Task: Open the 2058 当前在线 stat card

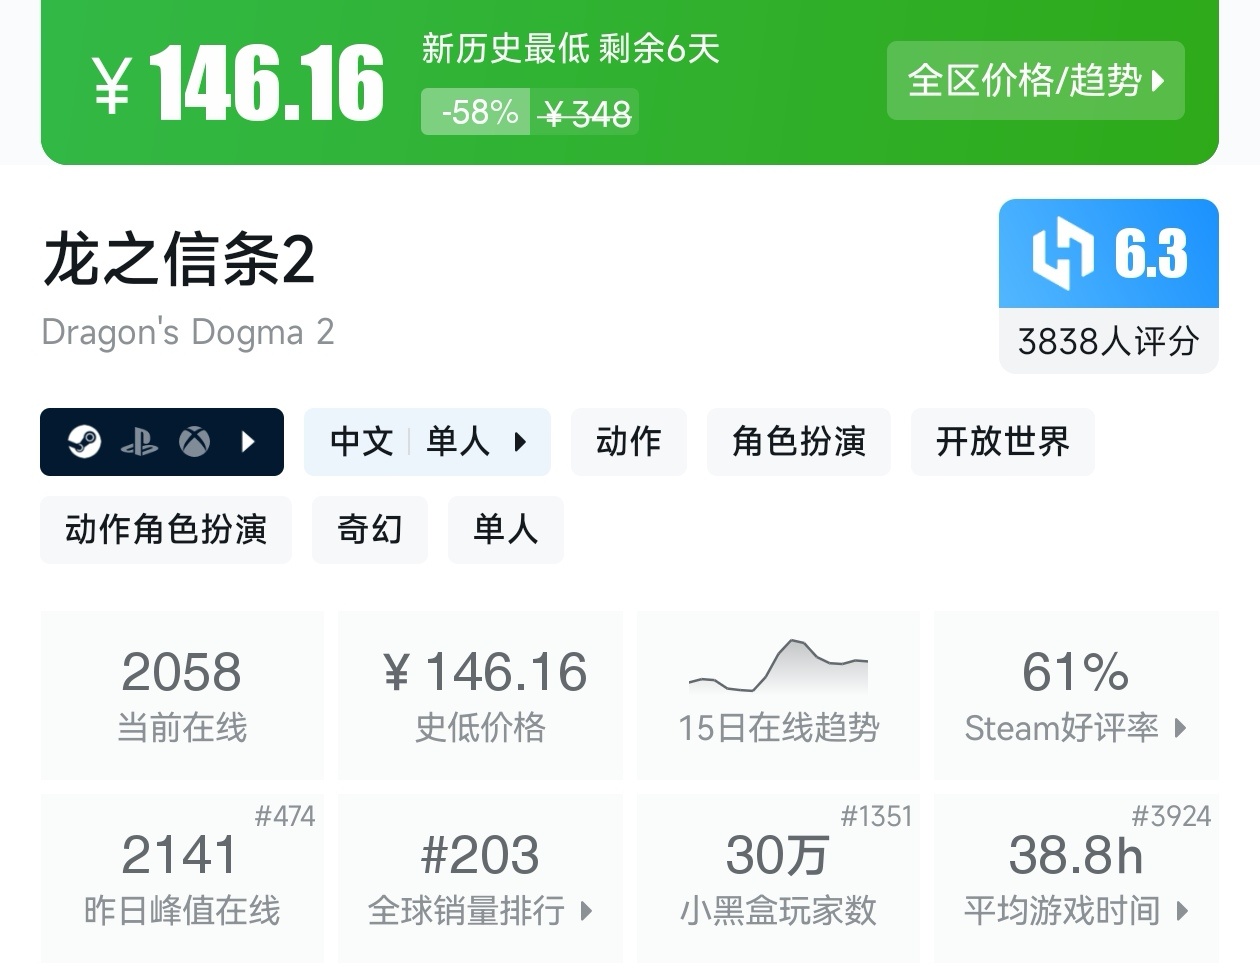Action: click(182, 695)
